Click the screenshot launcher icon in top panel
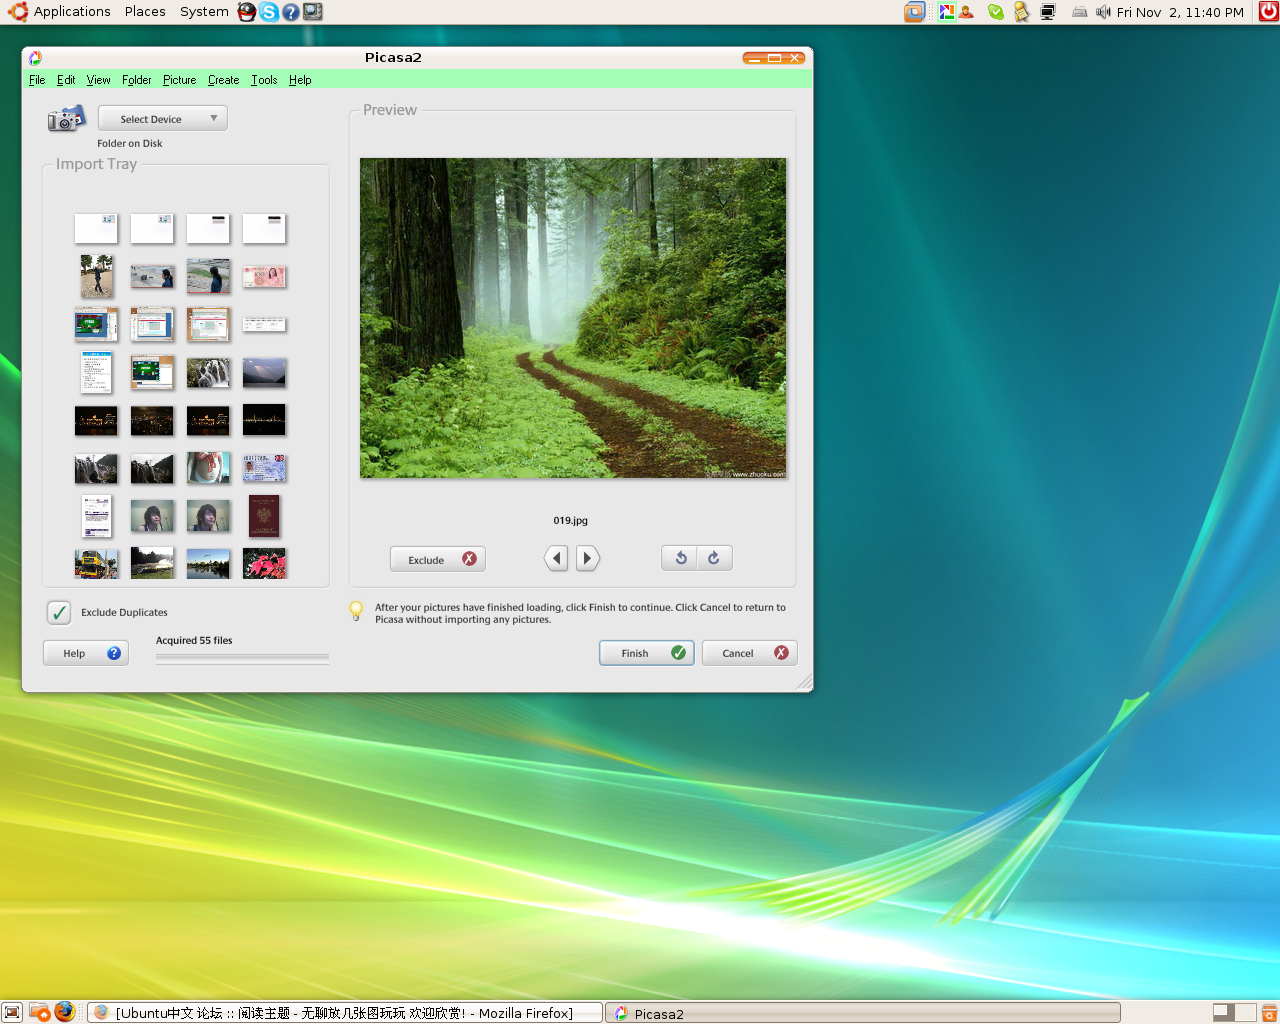 [x=313, y=12]
